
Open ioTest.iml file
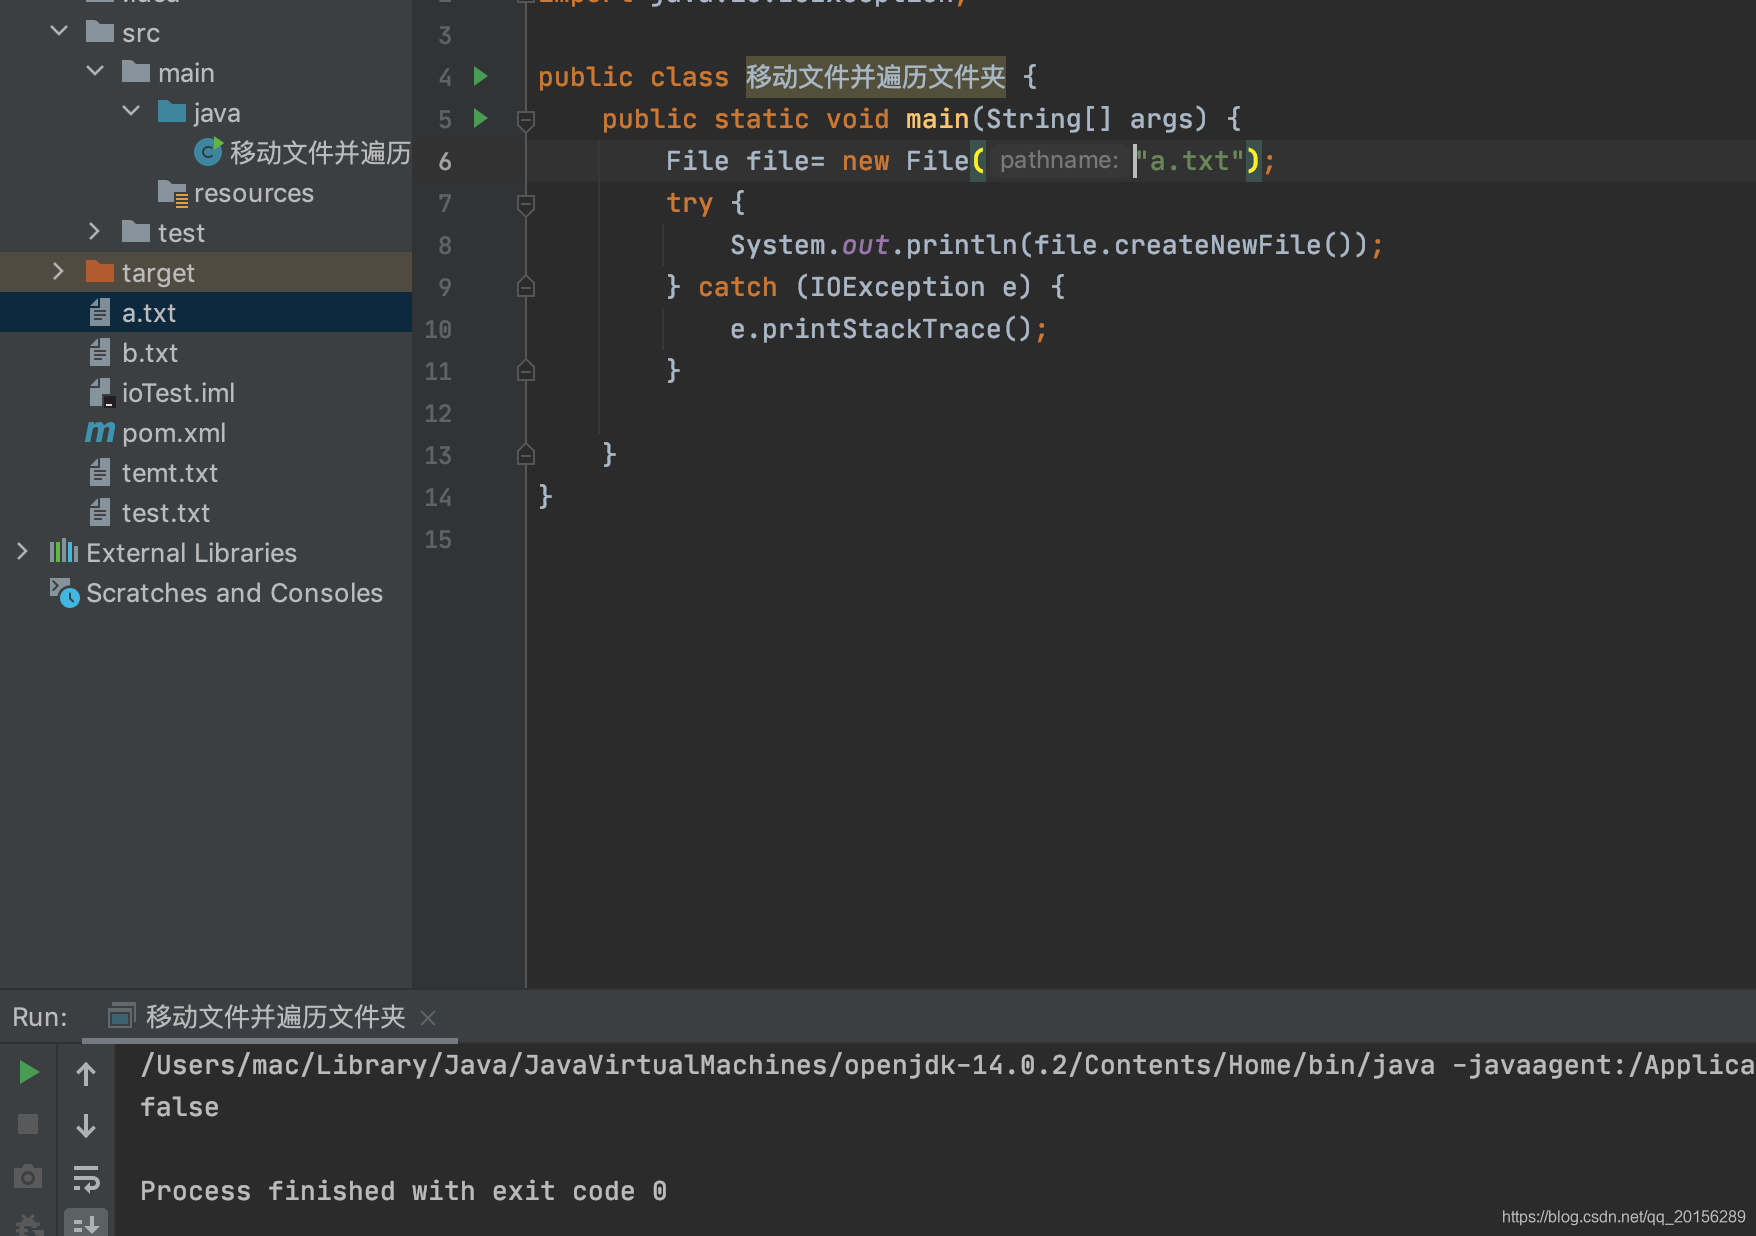(x=206, y=392)
